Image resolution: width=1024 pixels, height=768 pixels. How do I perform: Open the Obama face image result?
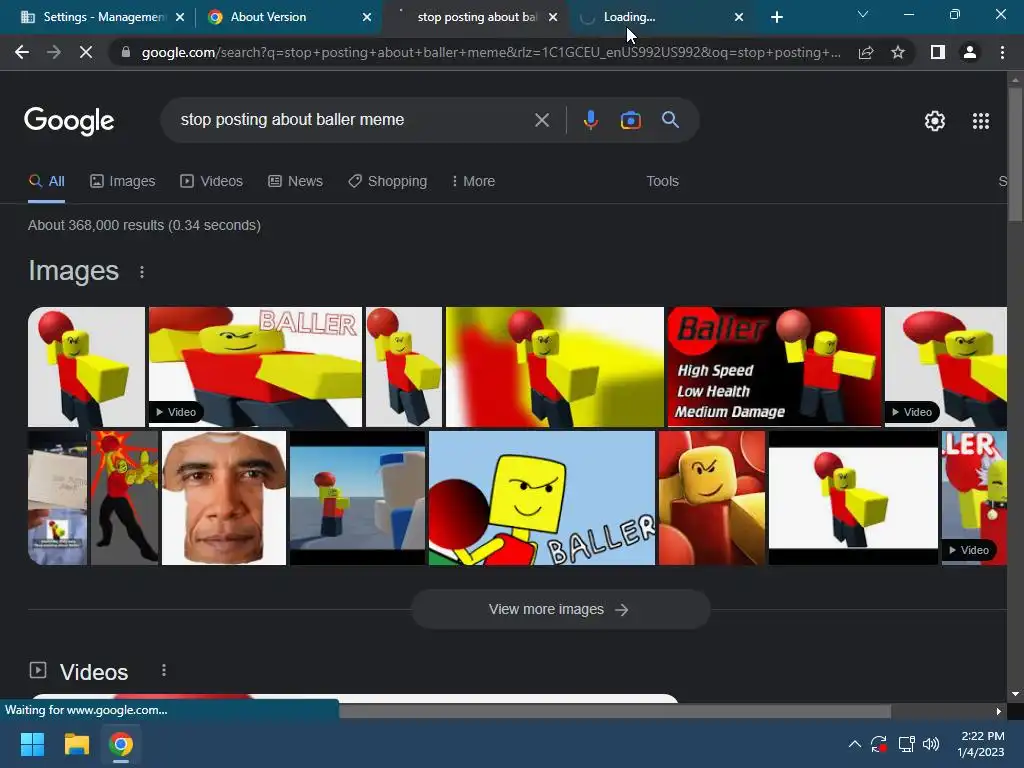(224, 498)
